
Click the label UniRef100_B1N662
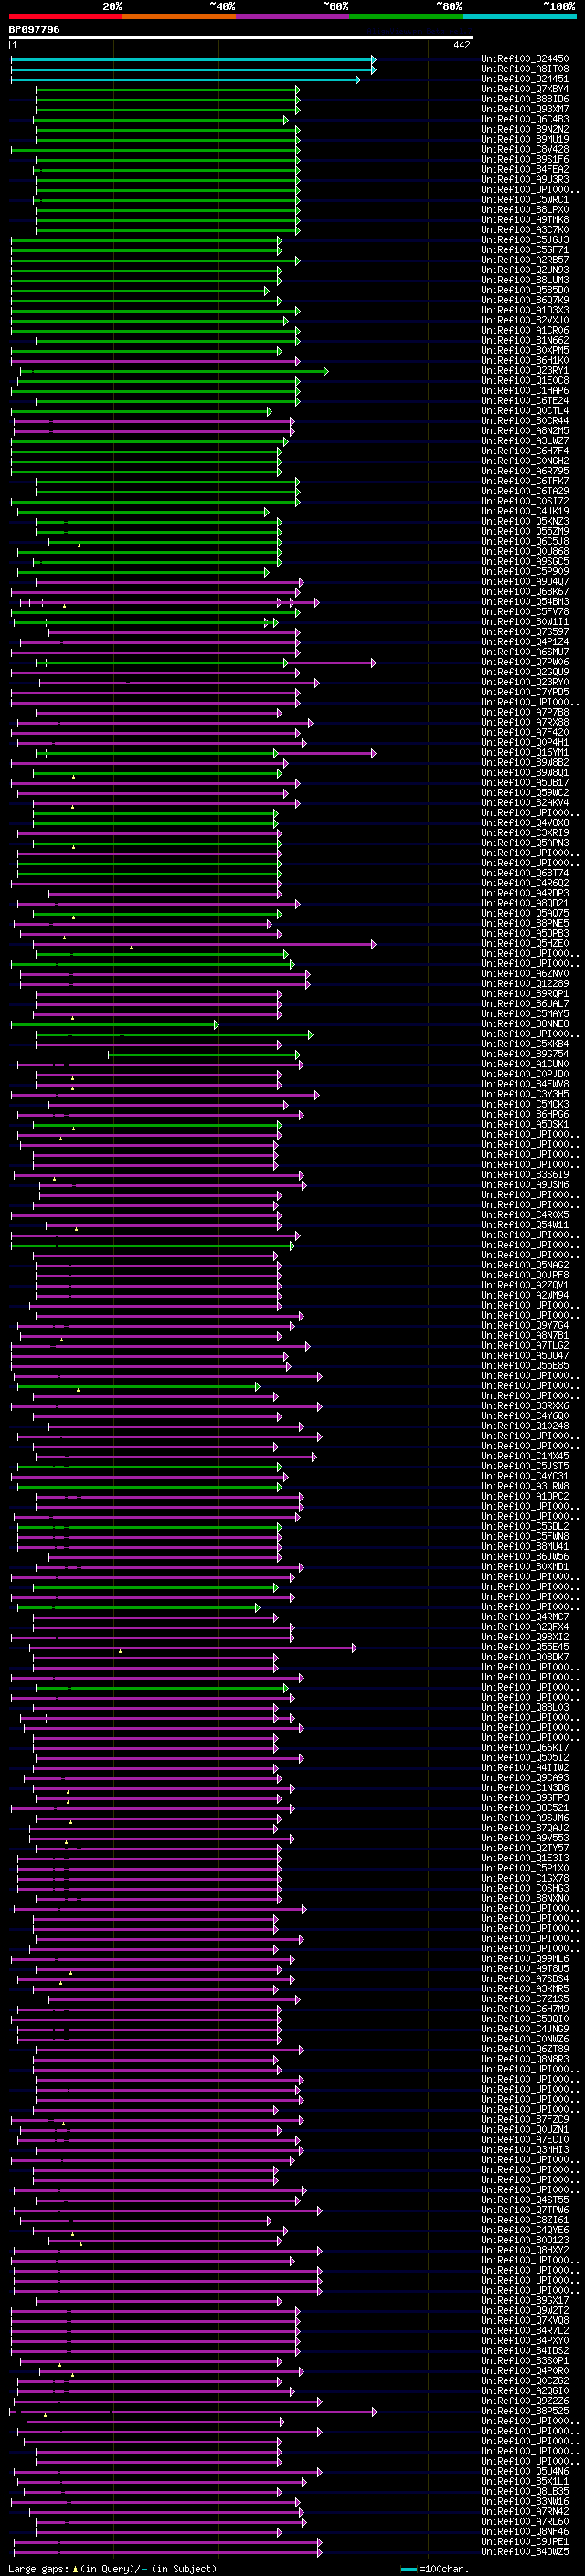[525, 340]
